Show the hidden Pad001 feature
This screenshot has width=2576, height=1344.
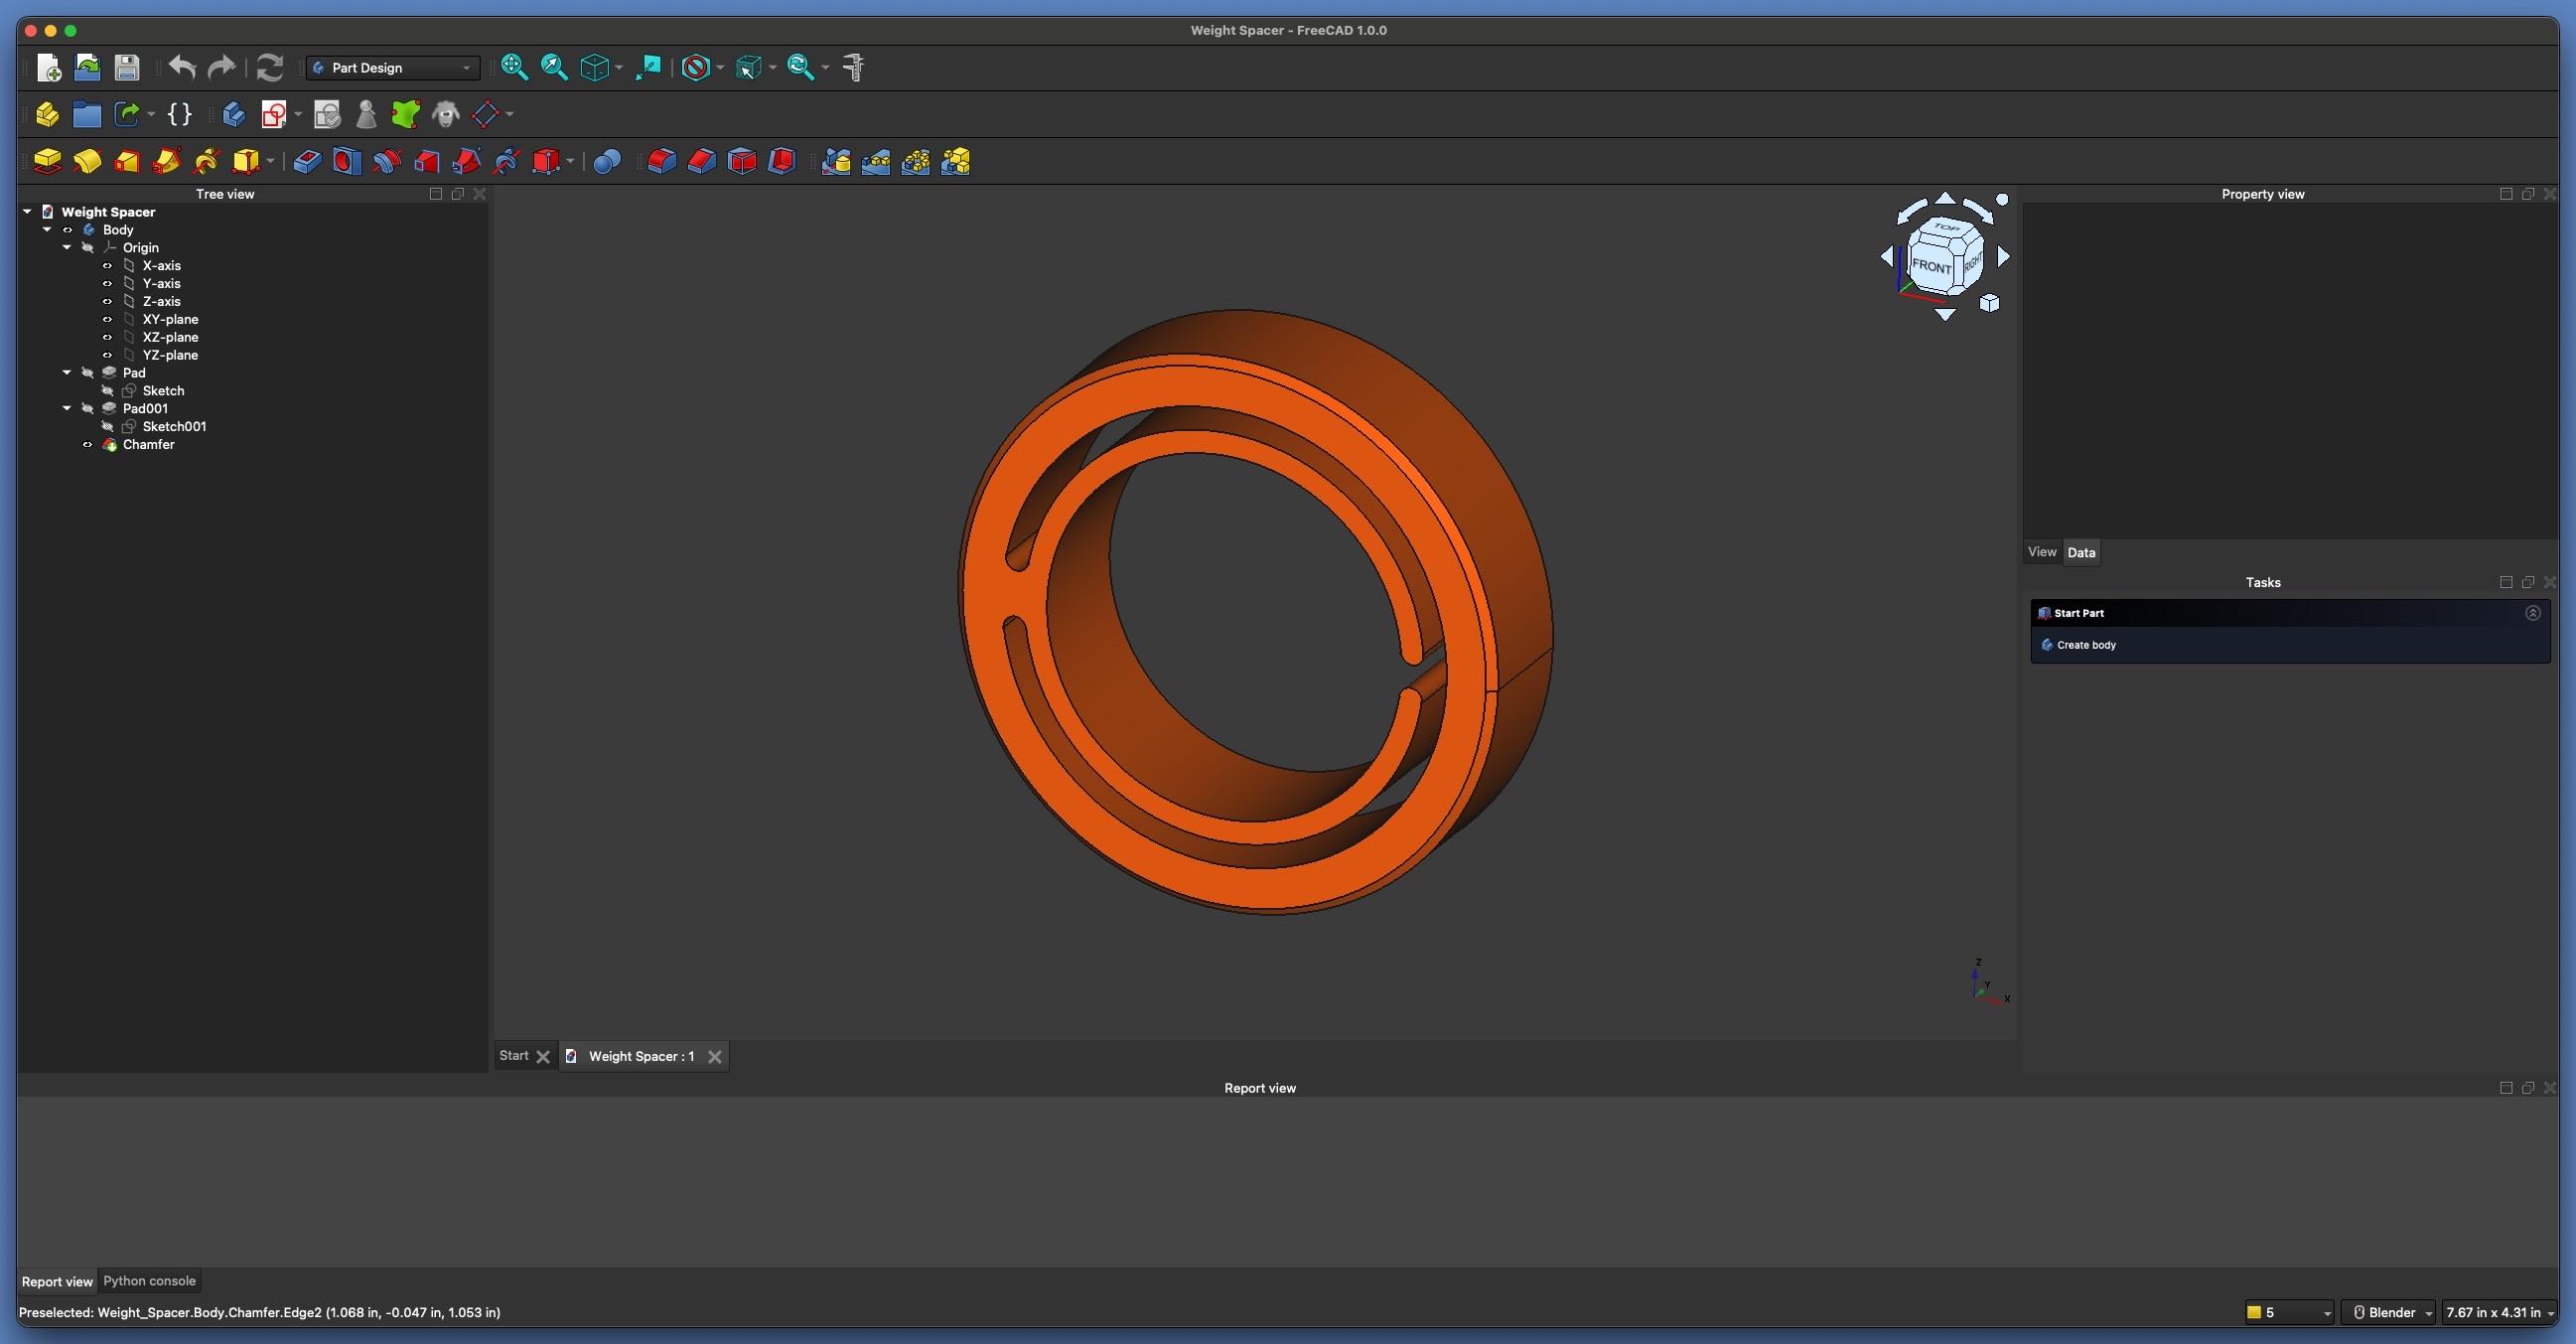tap(87, 409)
